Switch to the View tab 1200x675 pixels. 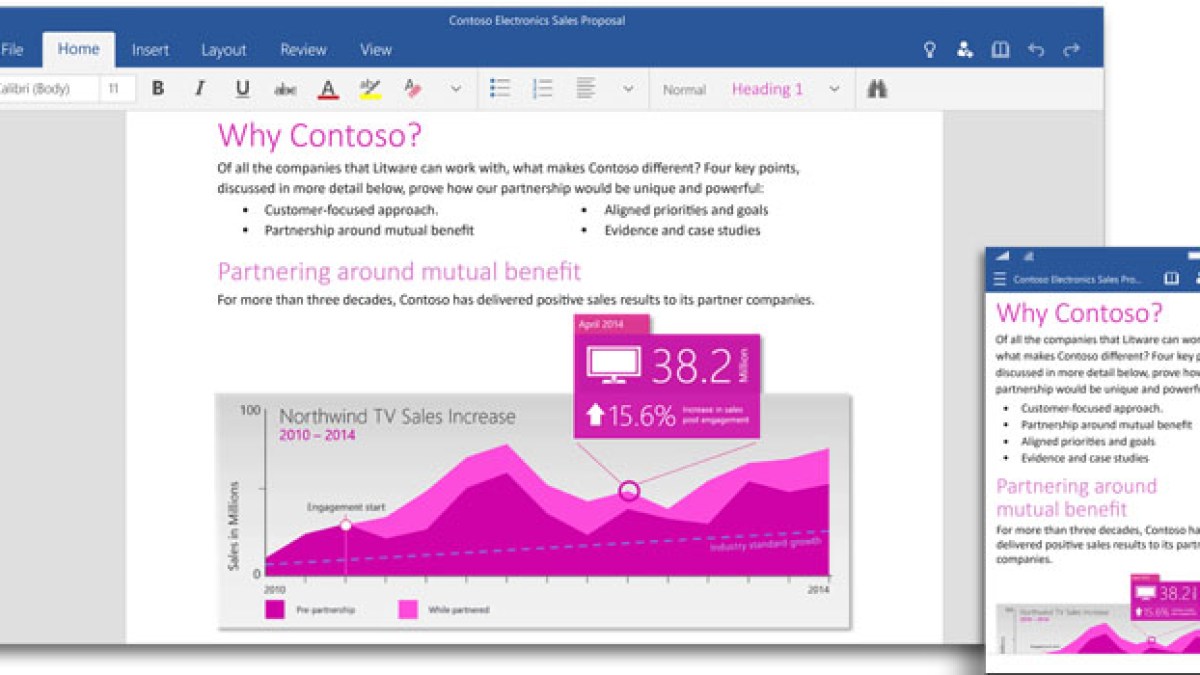[376, 49]
